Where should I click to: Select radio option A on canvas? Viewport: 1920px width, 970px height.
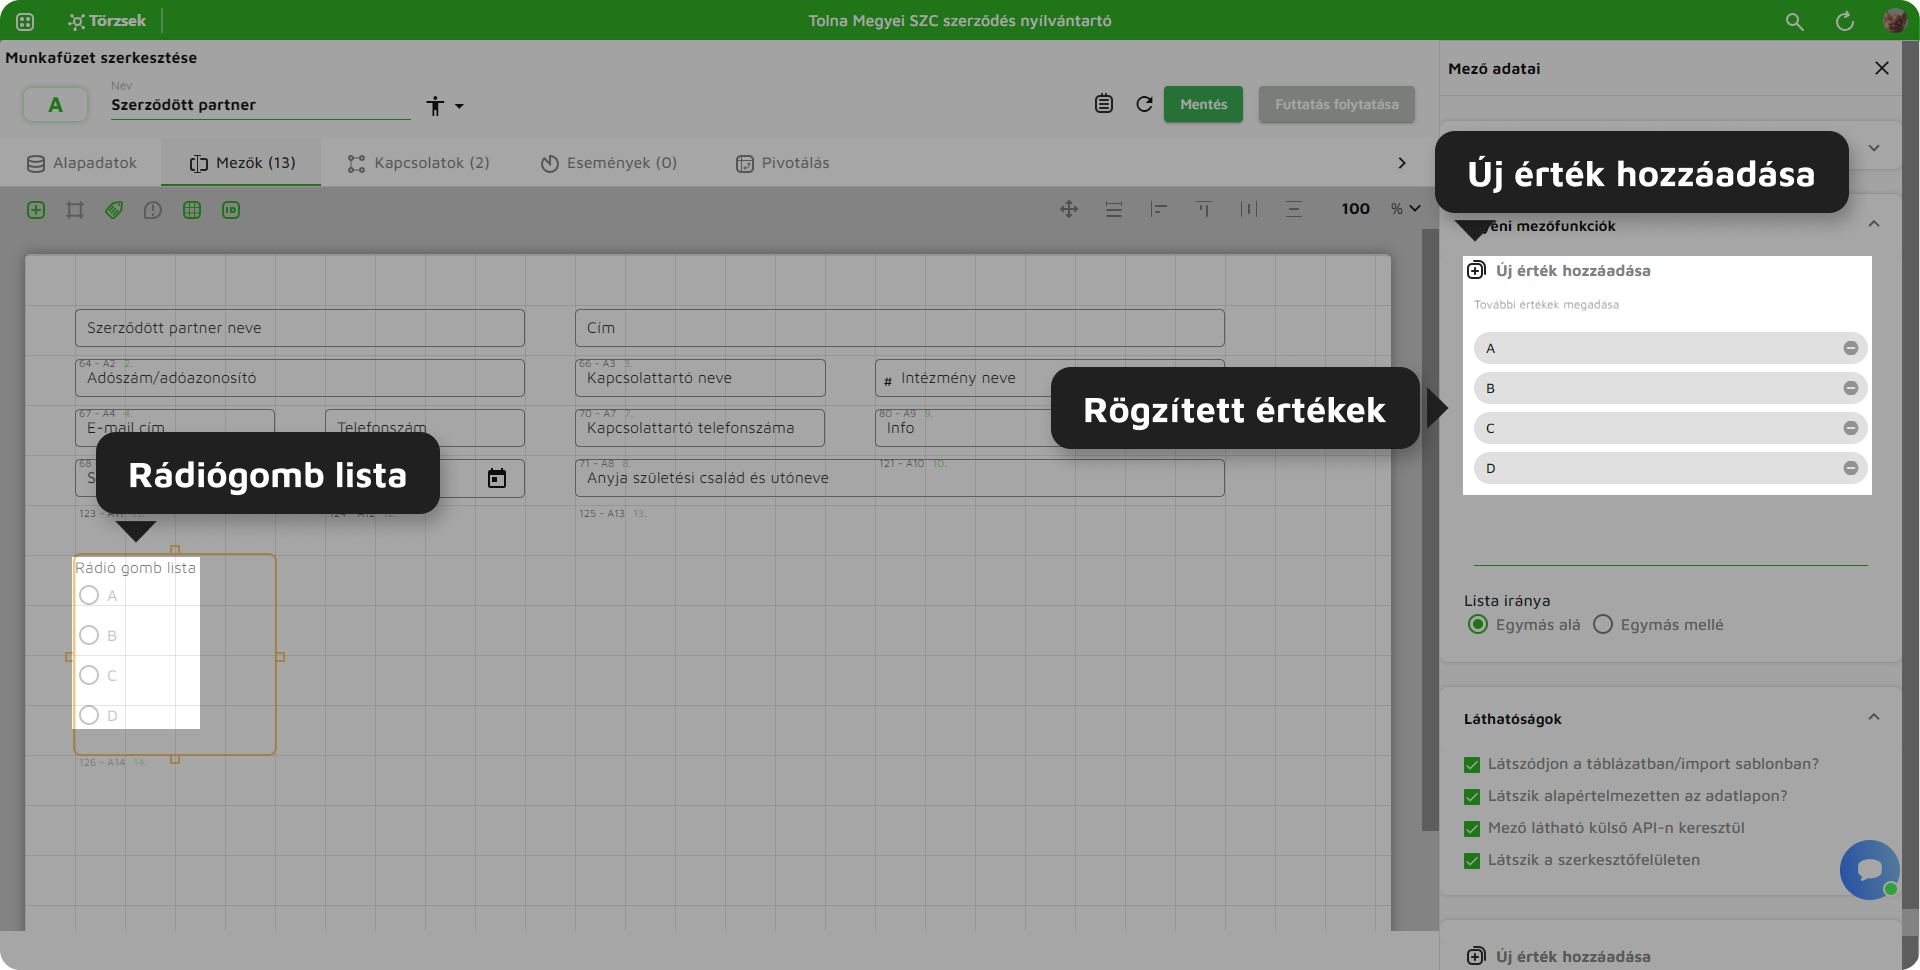click(x=89, y=595)
